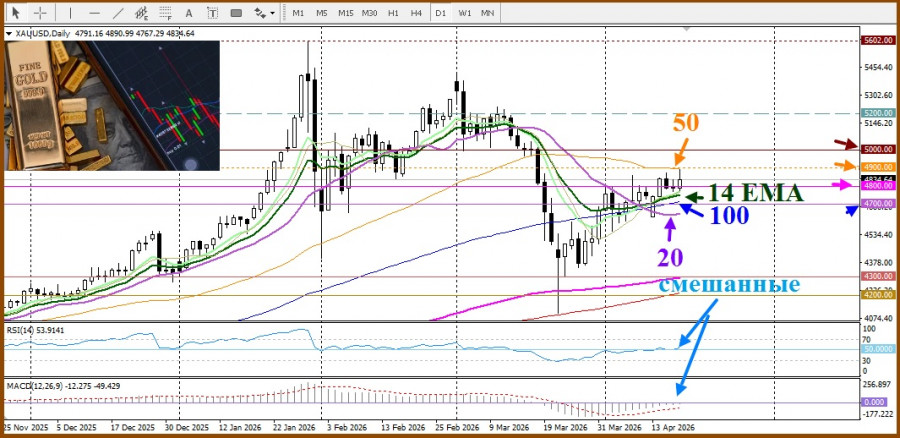Toggle the H4 timeframe

click(x=415, y=13)
